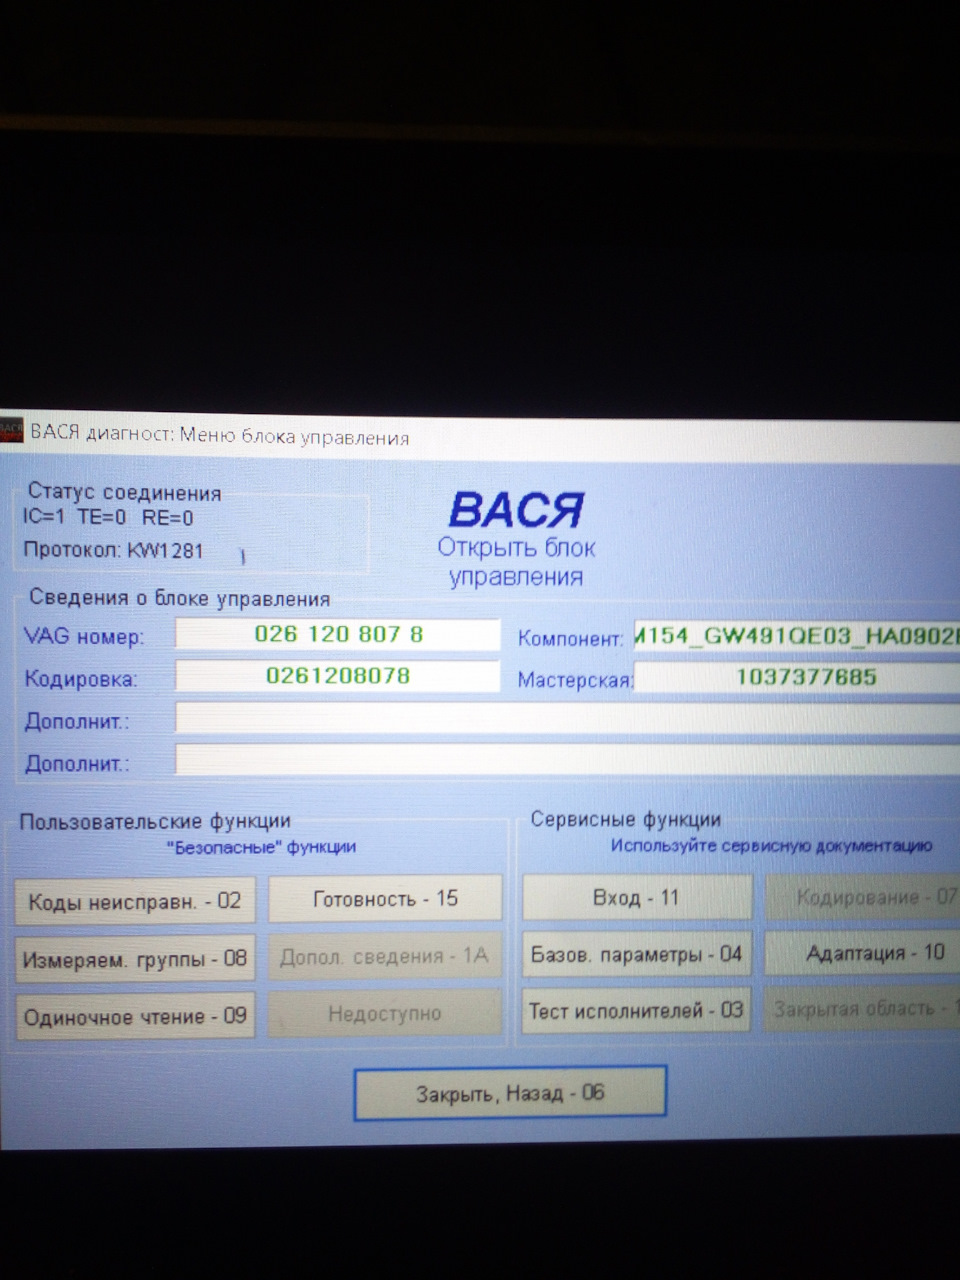Screen dimensions: 960x1280
Task: Click the Компонент field value
Action: tap(797, 636)
